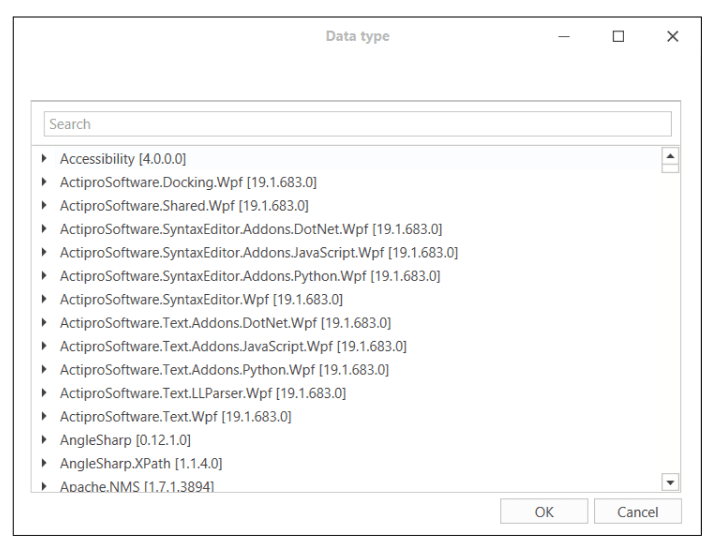
Task: Expand the Accessibility [4.0.0.0] node arrow
Action: click(x=44, y=159)
